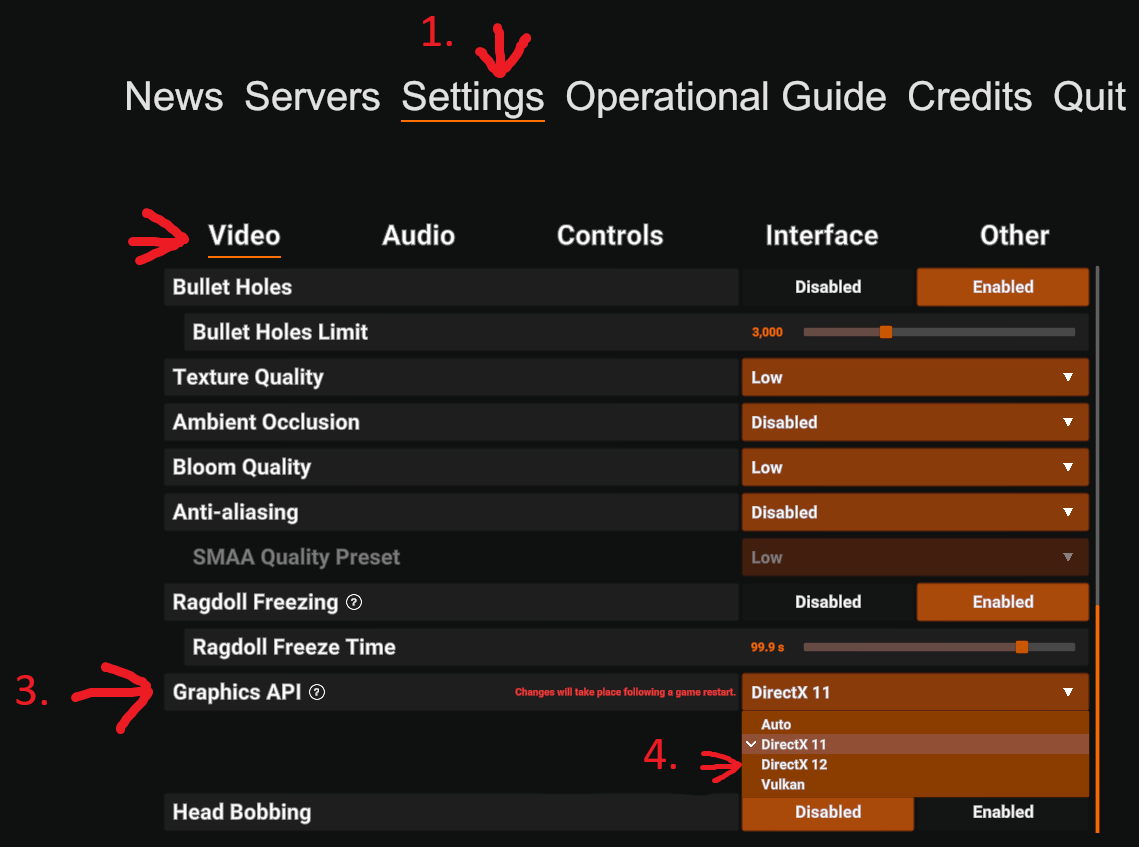This screenshot has height=847, width=1139.
Task: Click the Bloom Quality setting label
Action: tap(242, 467)
